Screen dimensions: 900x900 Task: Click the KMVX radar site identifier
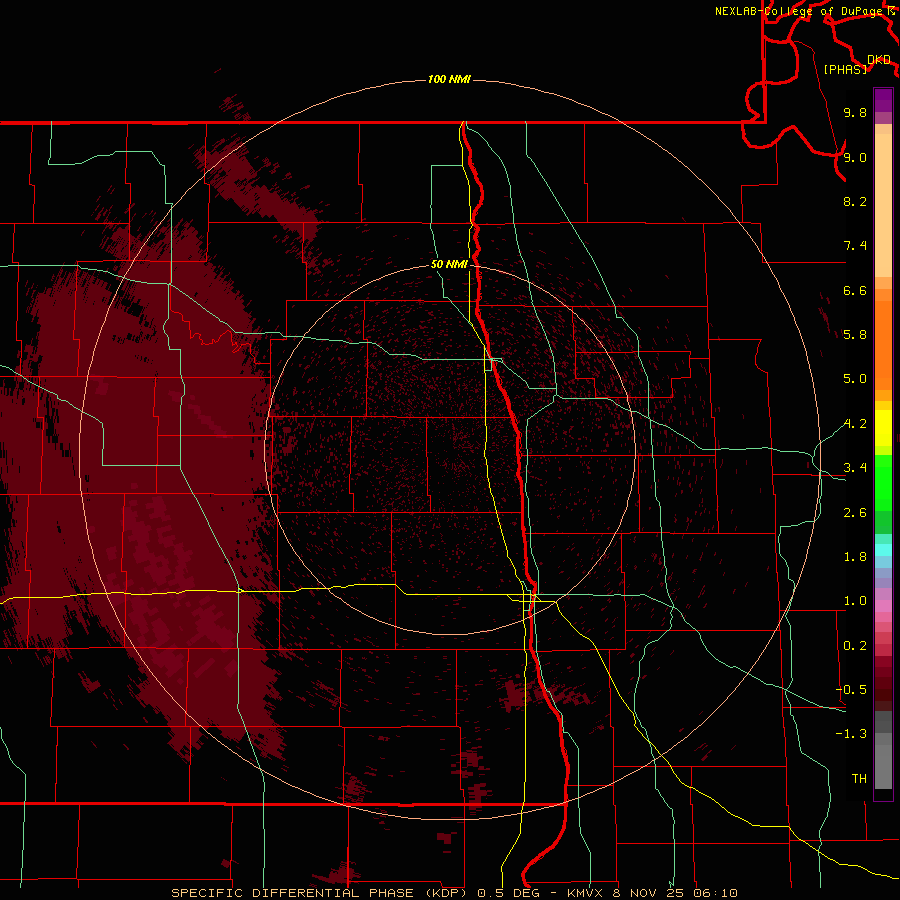coord(585,893)
